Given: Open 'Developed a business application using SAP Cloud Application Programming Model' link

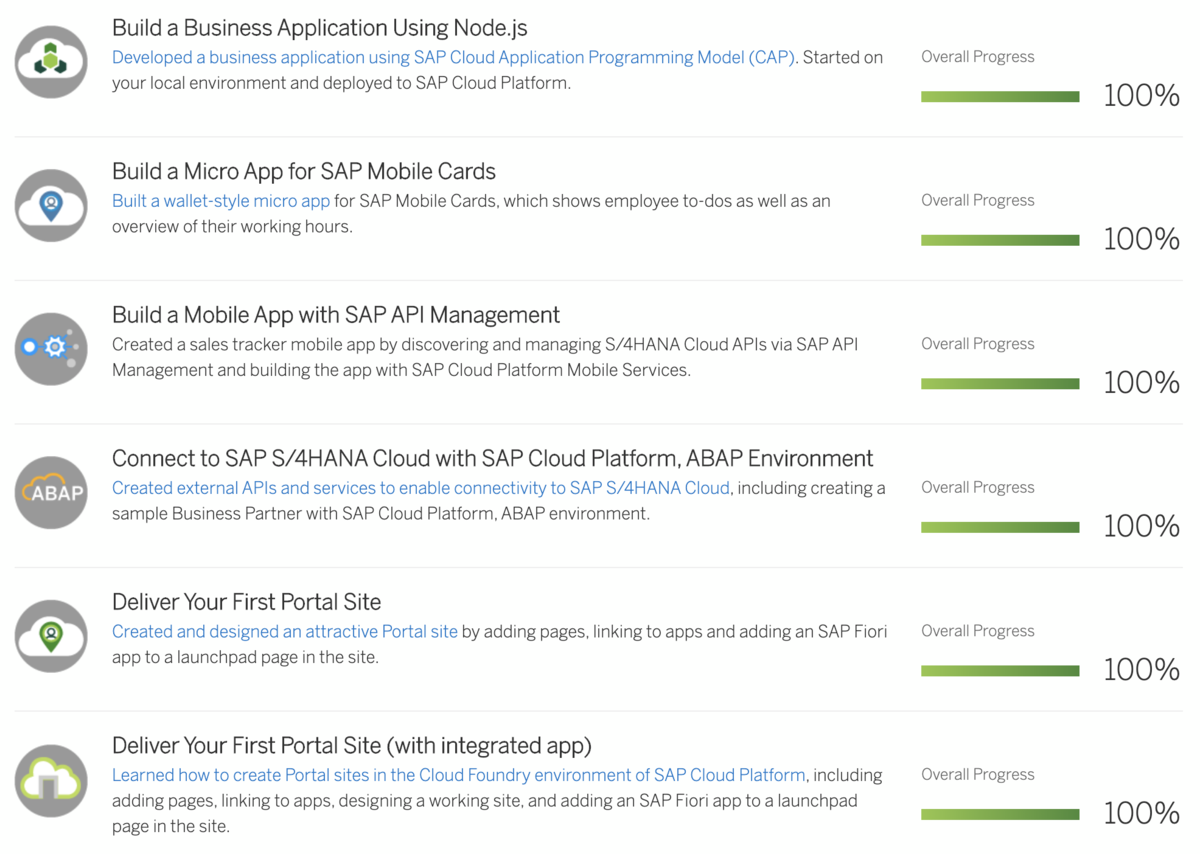Looking at the screenshot, I should 453,57.
